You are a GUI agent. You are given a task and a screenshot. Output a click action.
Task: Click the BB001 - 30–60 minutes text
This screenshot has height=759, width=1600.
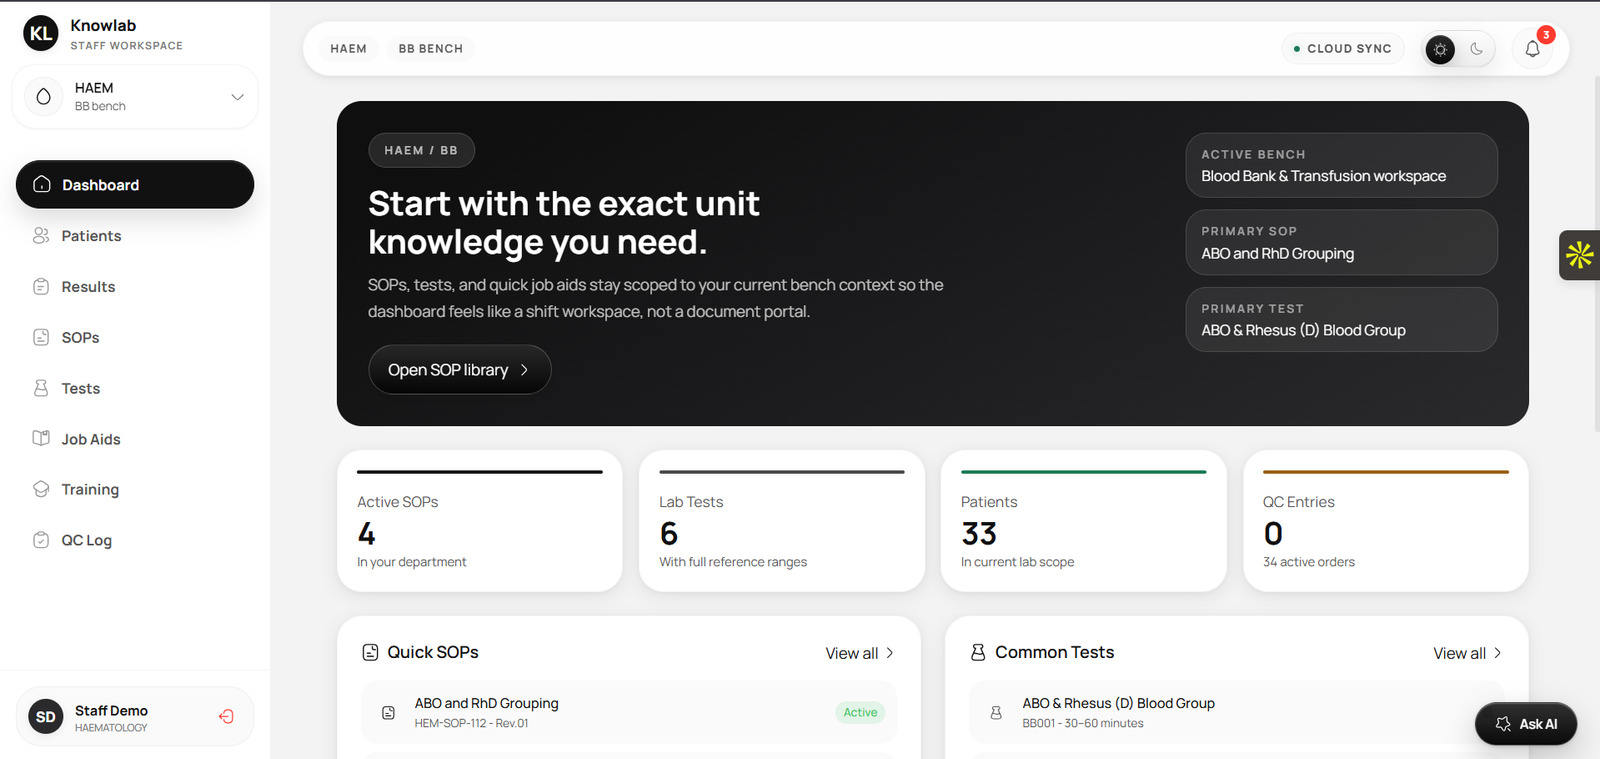pyautogui.click(x=1083, y=723)
